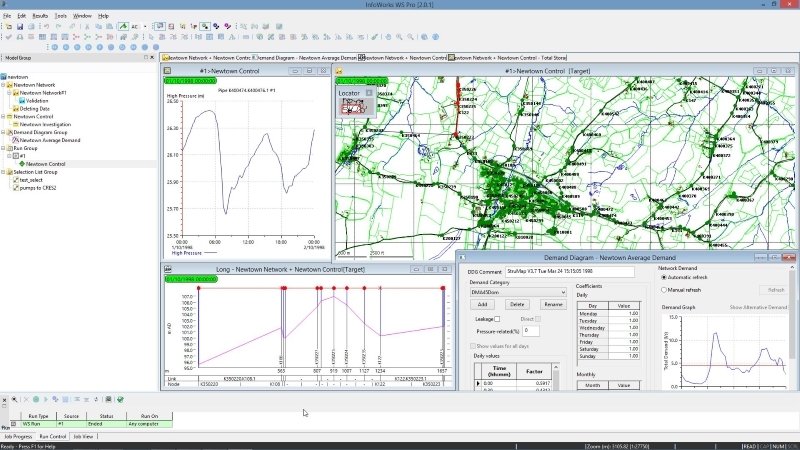The image size is (800, 450).
Task: Select the Manual refresh radio button
Action: pos(664,290)
